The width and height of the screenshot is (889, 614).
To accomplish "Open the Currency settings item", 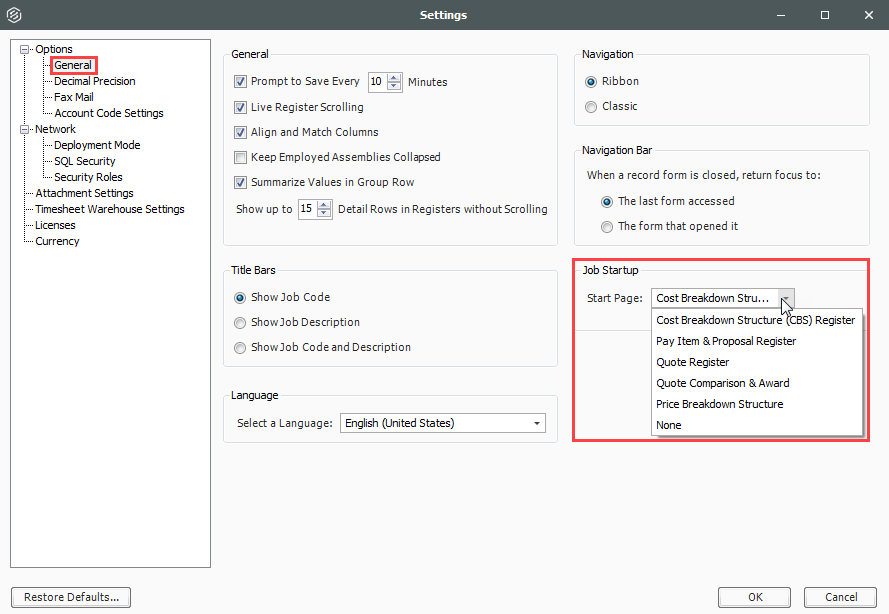I will point(57,241).
